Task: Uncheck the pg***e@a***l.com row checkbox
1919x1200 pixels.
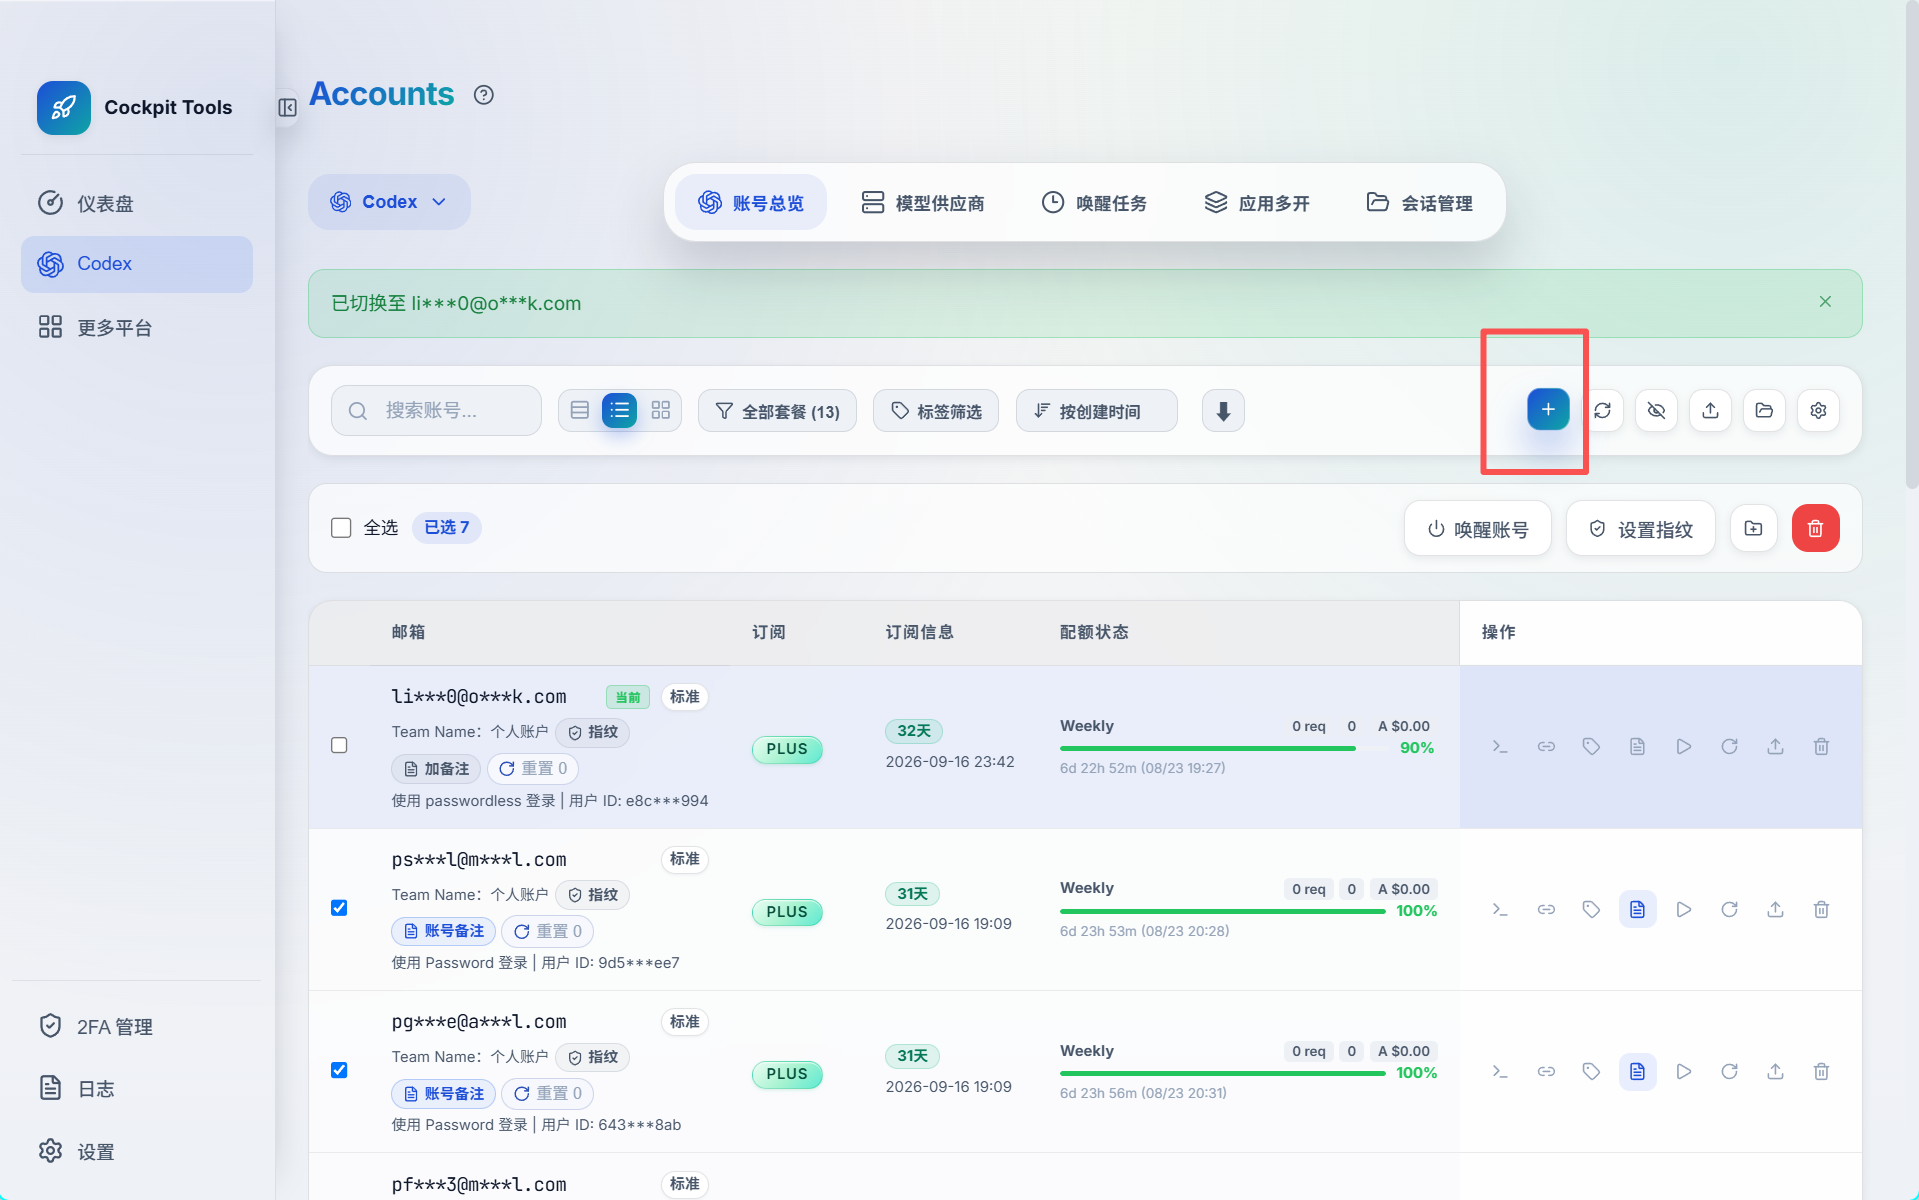Action: pos(339,1070)
